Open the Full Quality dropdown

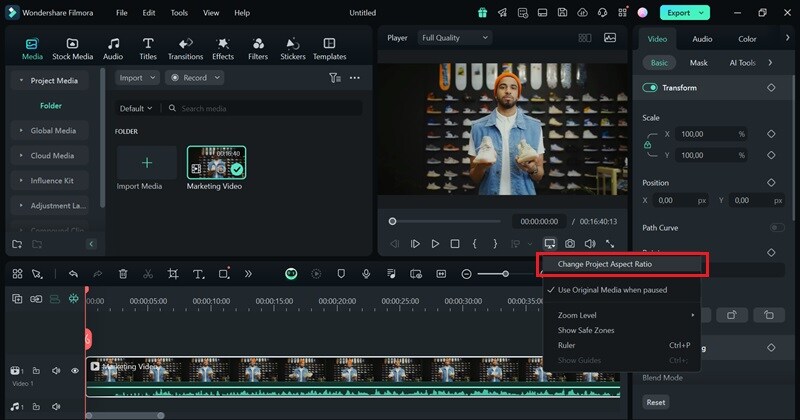[455, 38]
